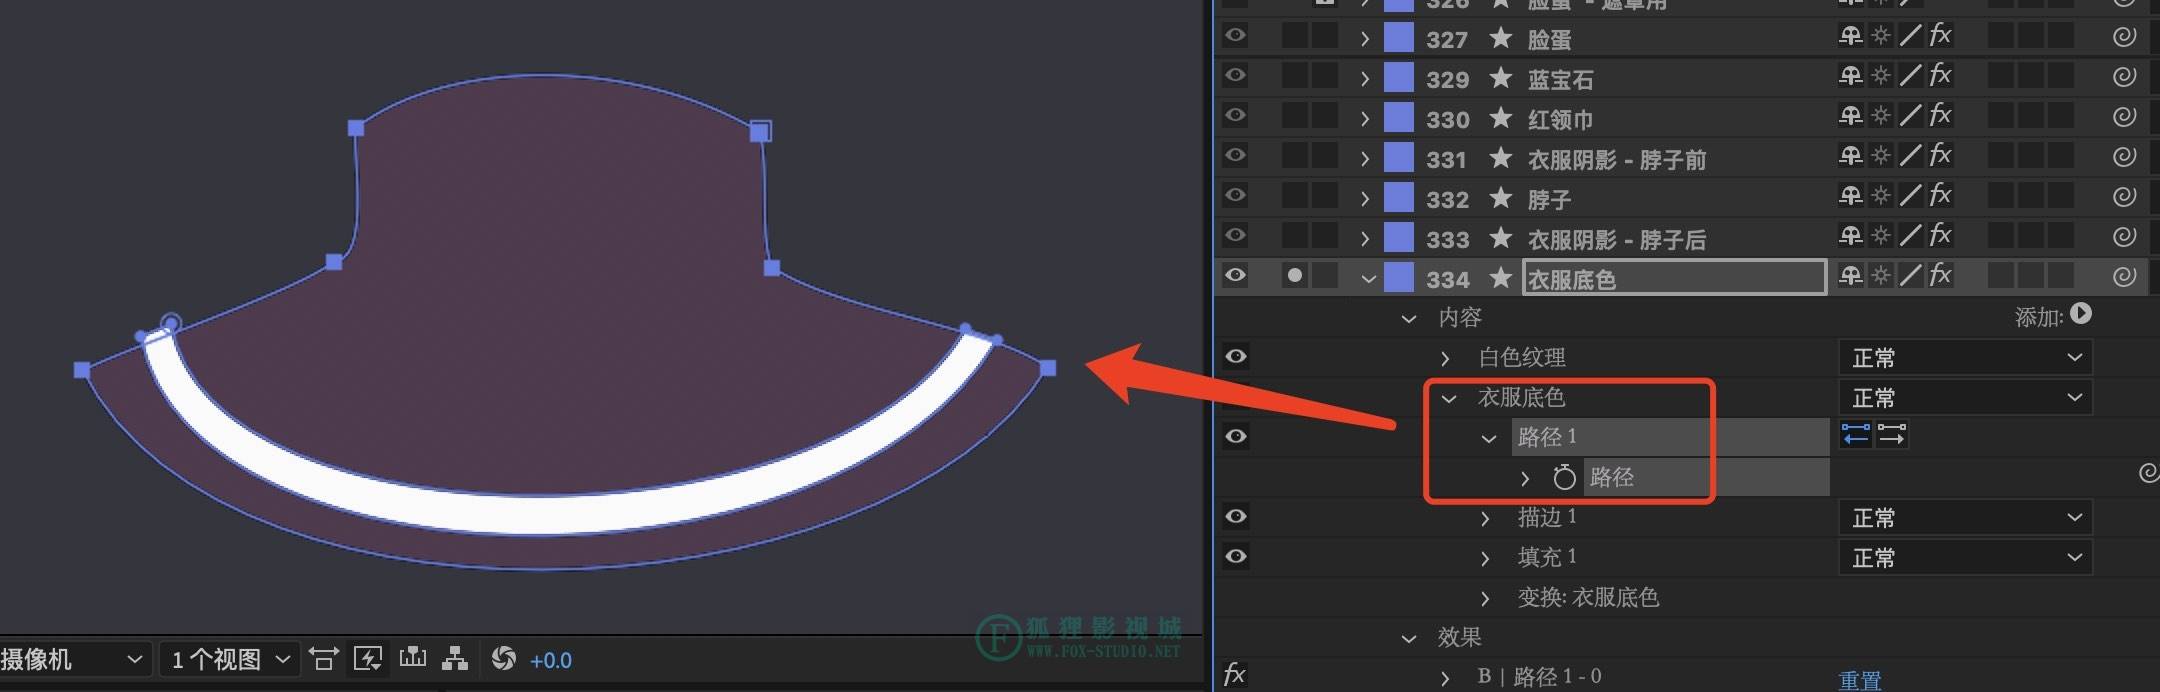This screenshot has height=692, width=2160.
Task: Click label color swatch of layer 333
Action: click(1398, 237)
